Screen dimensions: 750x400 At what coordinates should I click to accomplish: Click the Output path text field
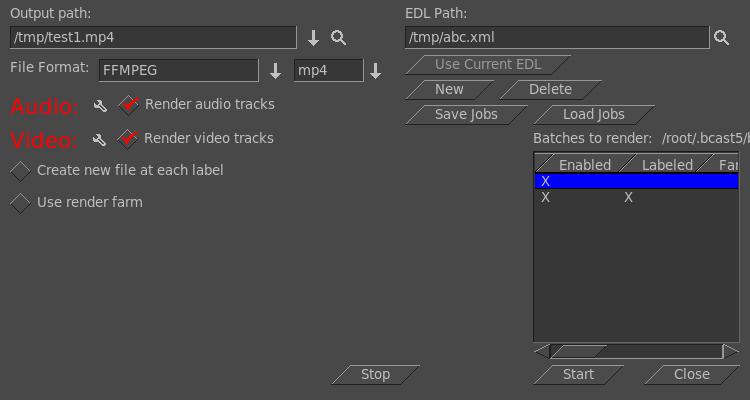[x=153, y=38]
